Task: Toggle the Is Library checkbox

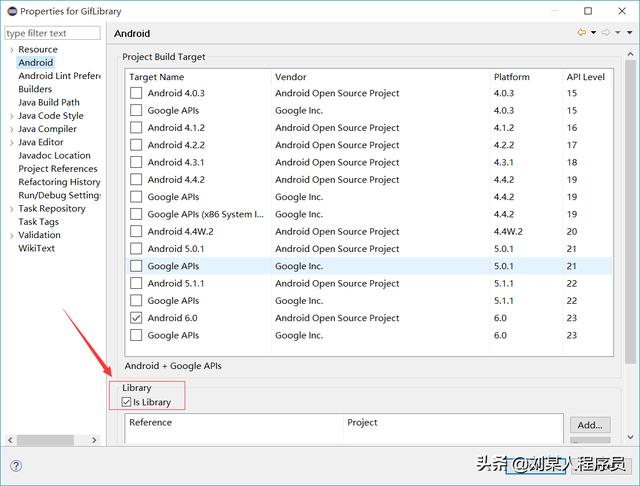Action: click(x=126, y=402)
